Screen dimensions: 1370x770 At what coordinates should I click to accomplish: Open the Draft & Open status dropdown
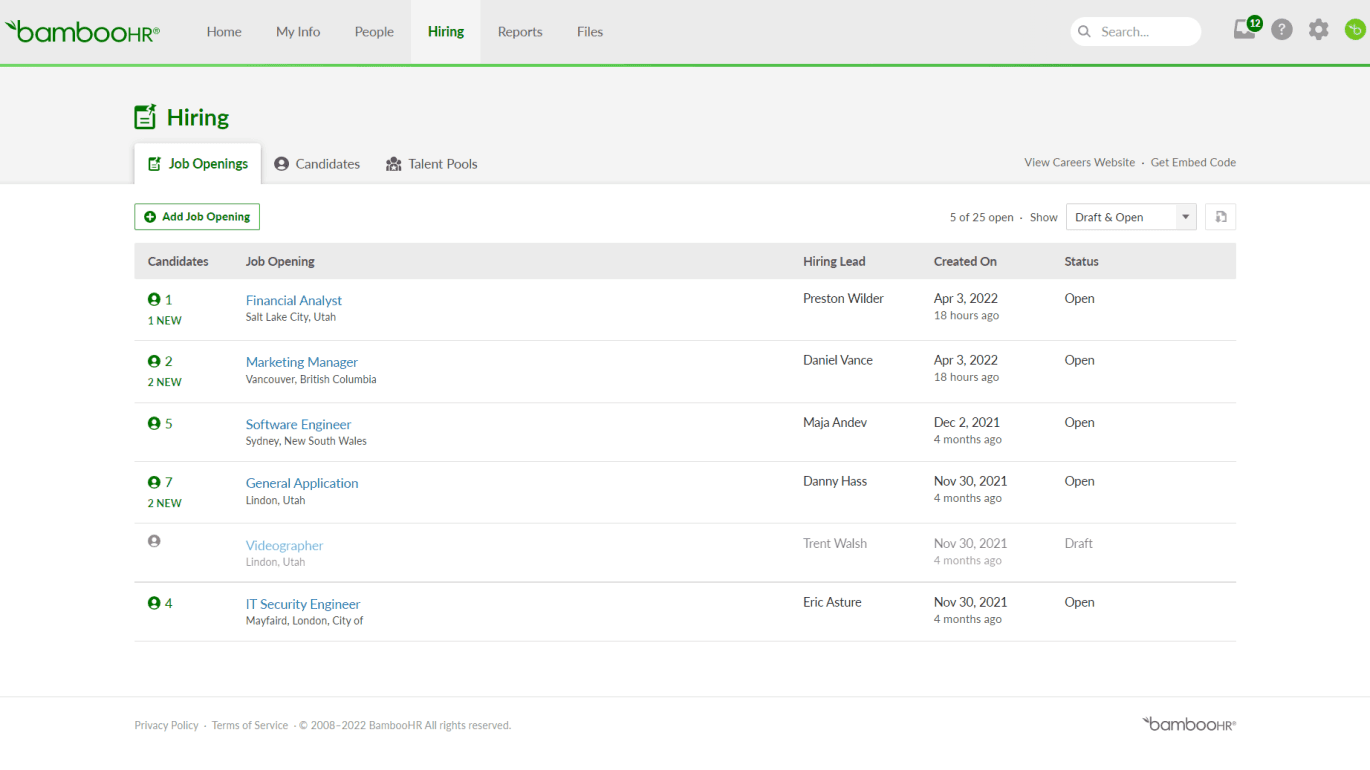(x=1130, y=216)
